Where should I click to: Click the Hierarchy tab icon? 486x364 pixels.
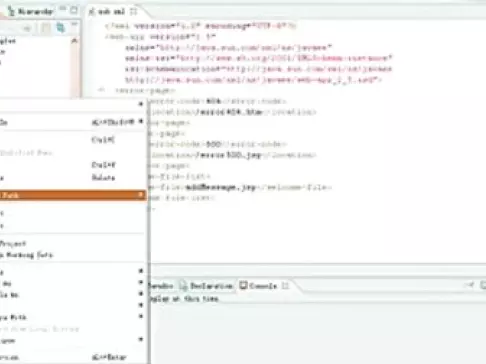[x=12, y=12]
